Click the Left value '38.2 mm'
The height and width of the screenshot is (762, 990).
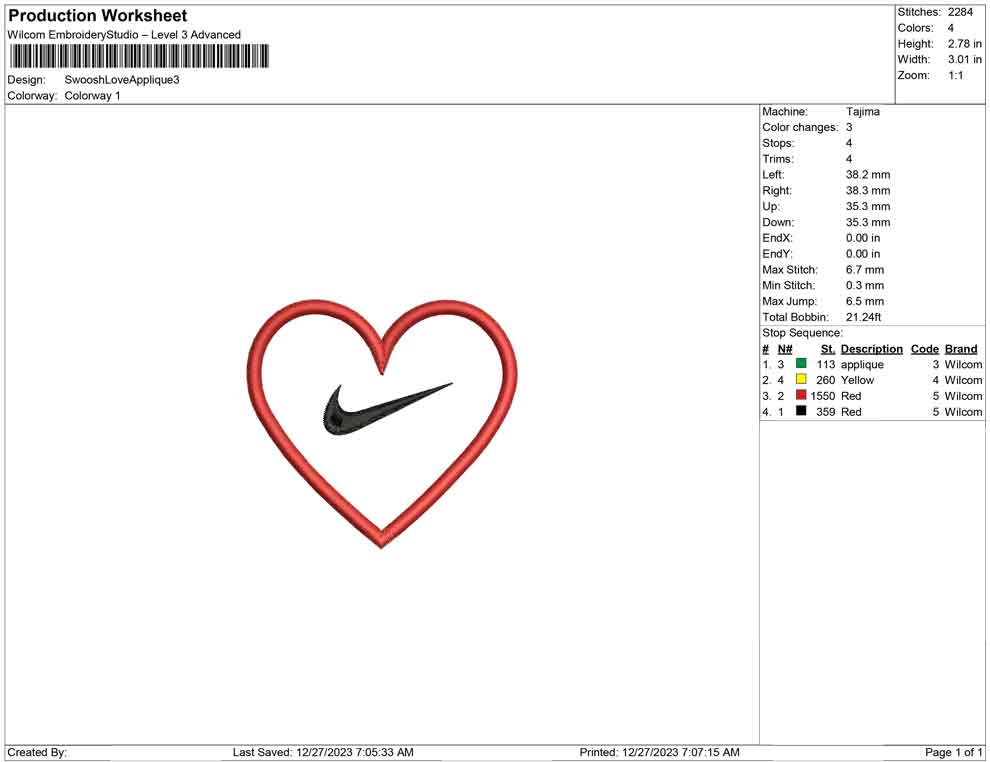[x=868, y=175]
